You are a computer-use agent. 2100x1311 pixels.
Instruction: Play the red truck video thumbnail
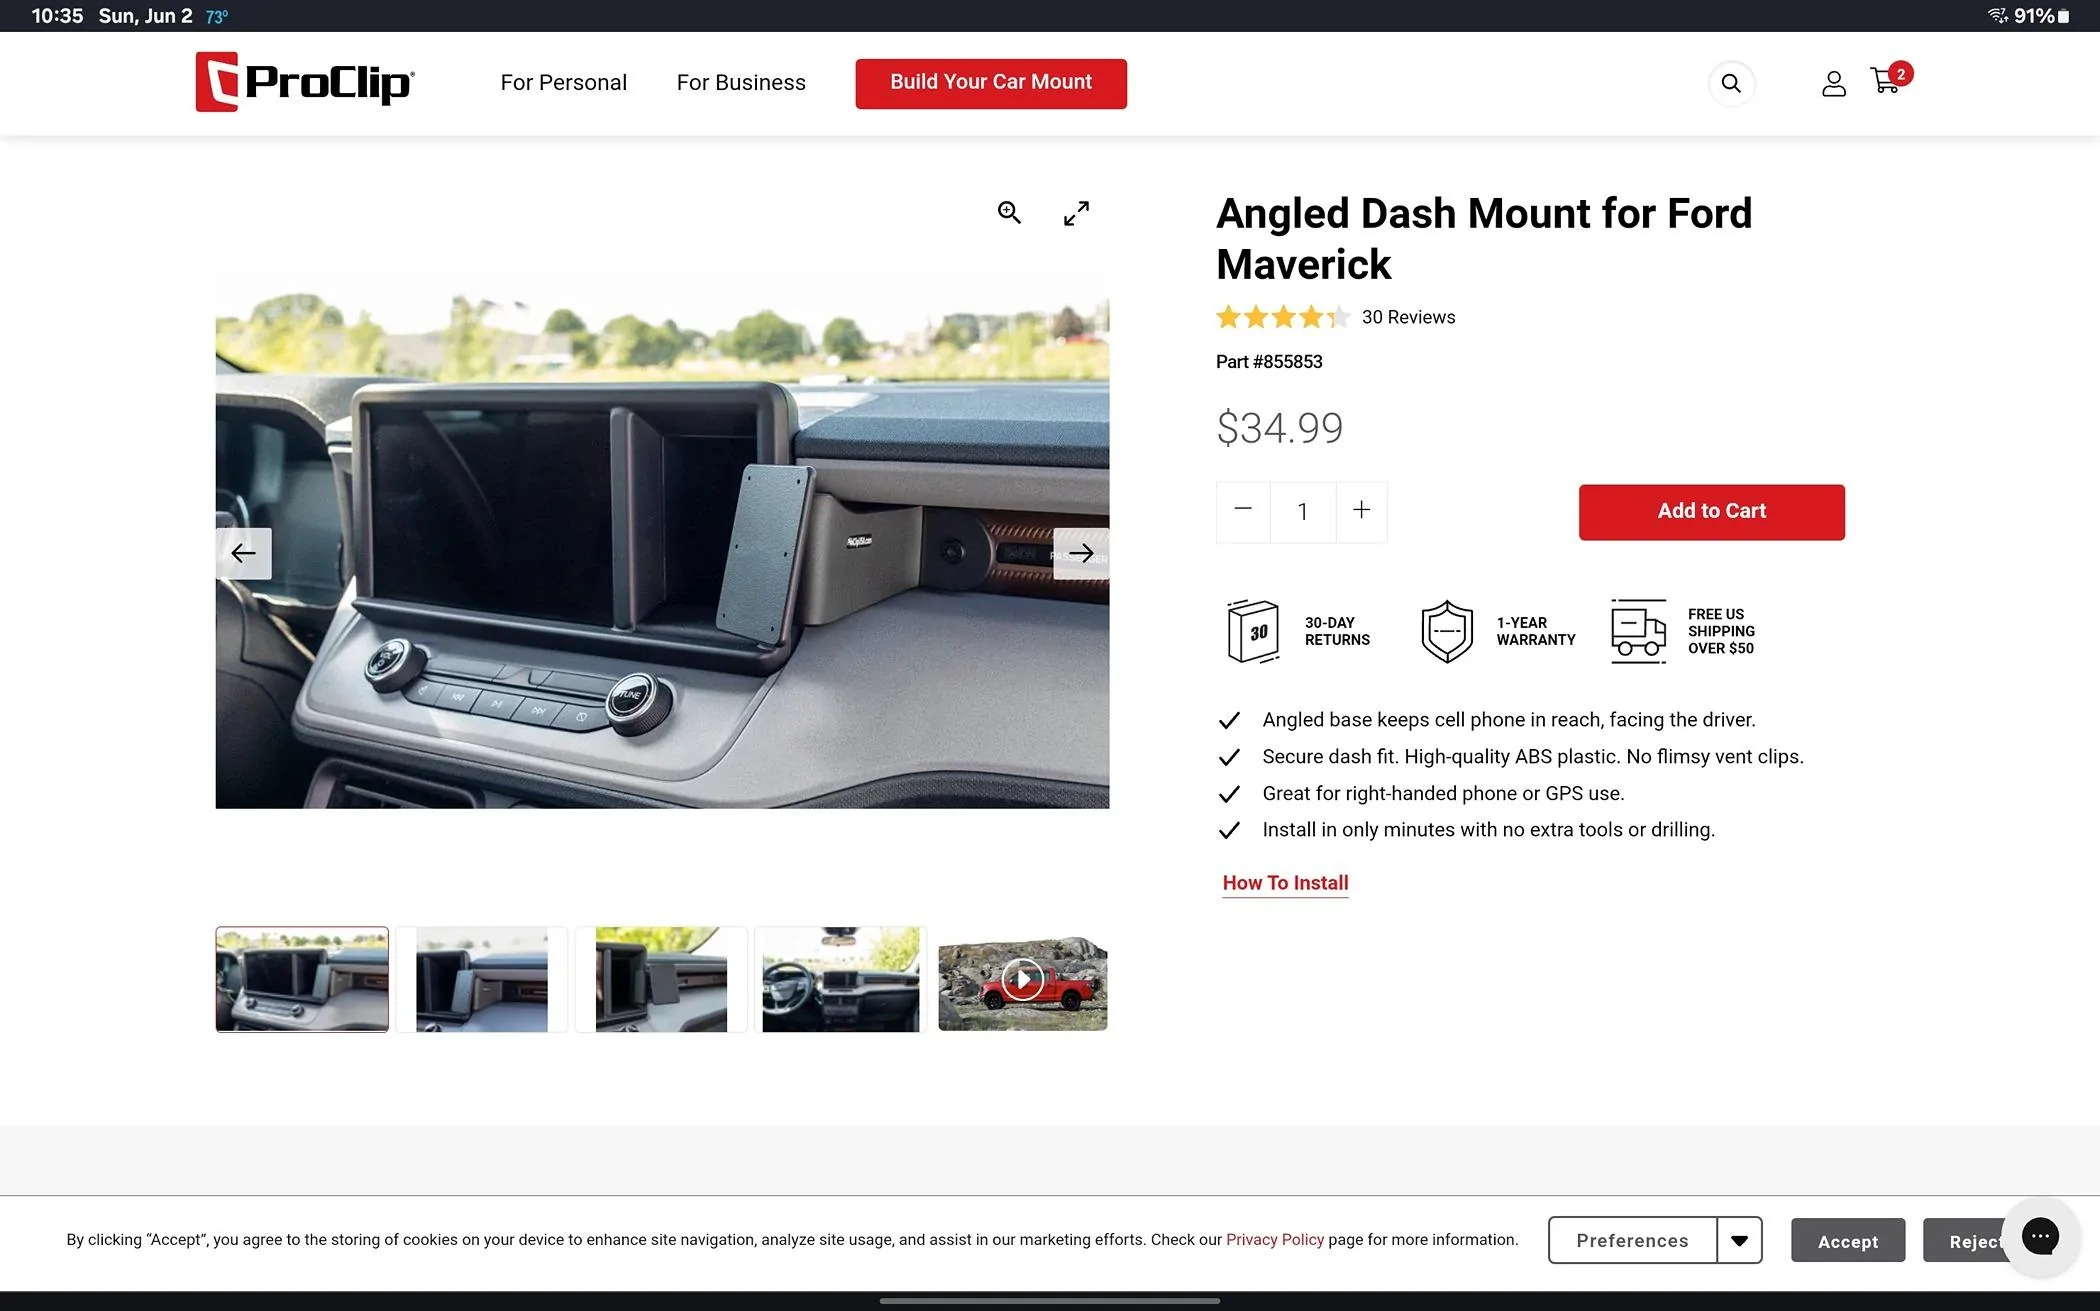click(x=1022, y=980)
